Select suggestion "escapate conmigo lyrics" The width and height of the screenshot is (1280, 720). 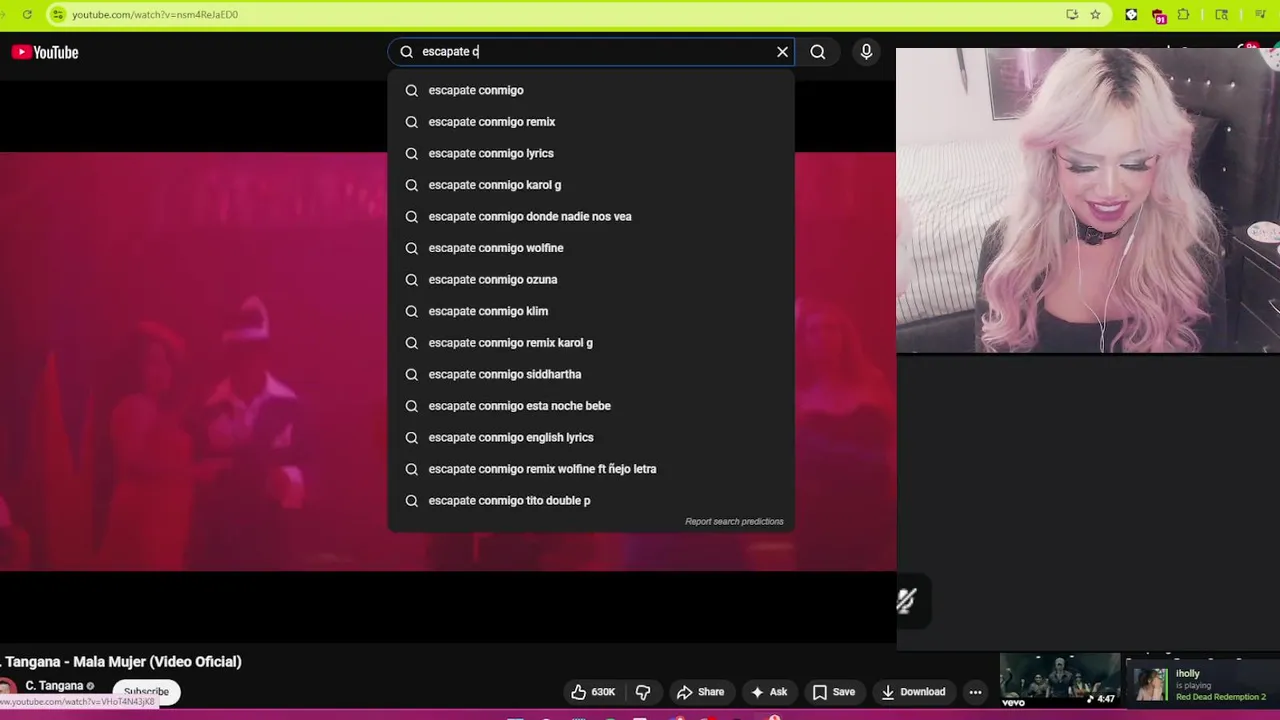click(x=591, y=153)
